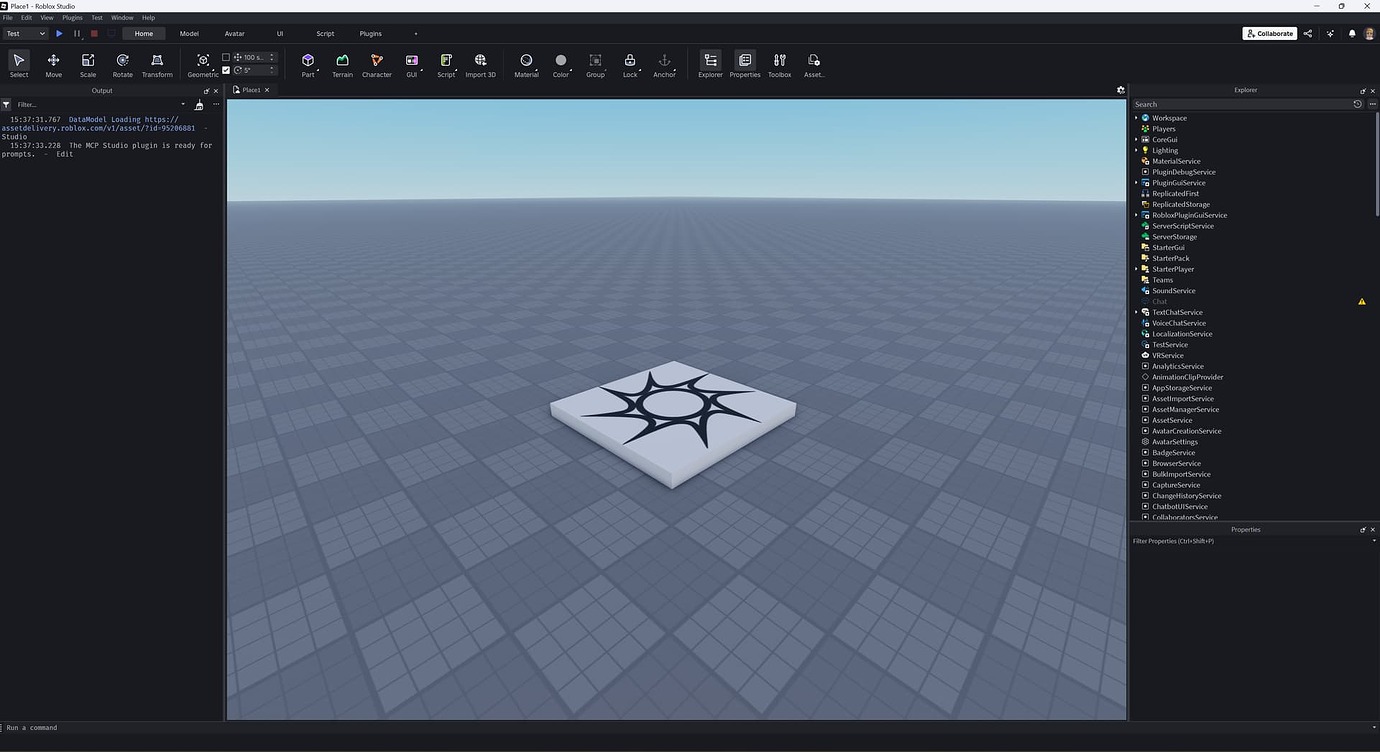Open the GUI insert tool

411,65
